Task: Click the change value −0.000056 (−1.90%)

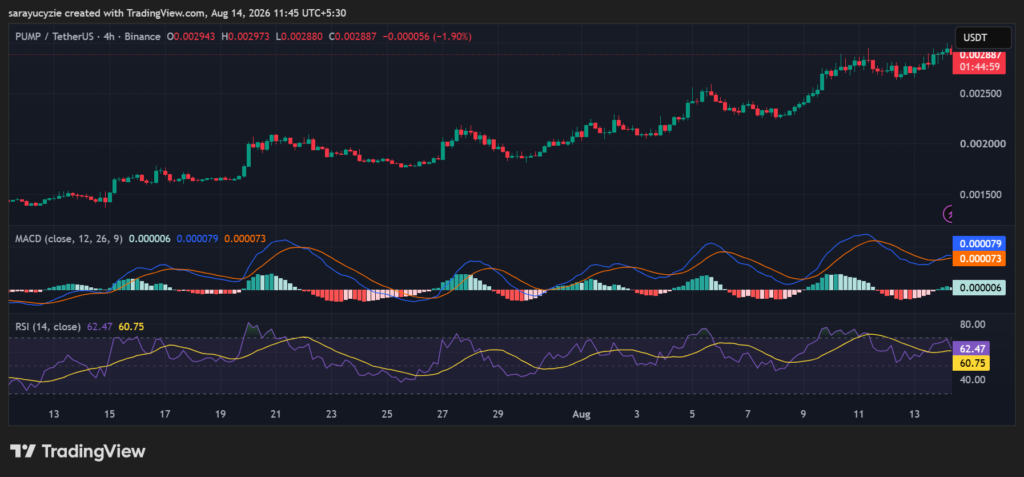Action: click(x=428, y=37)
